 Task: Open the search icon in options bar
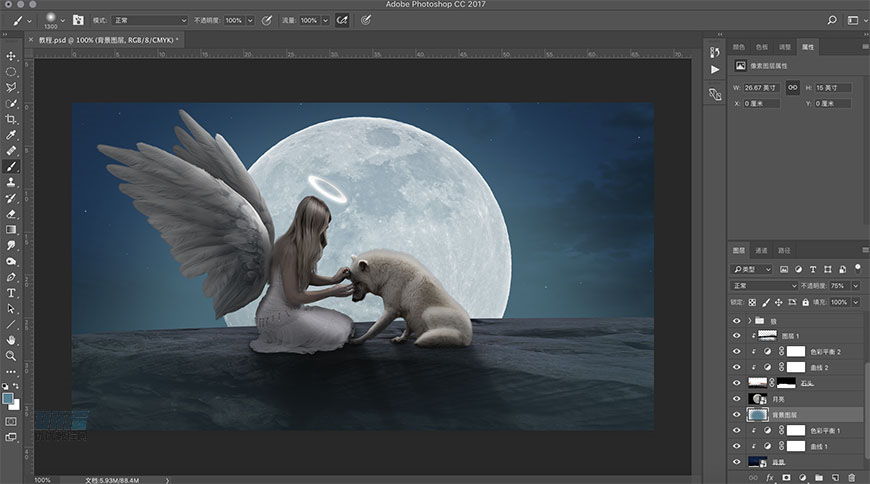coord(832,20)
